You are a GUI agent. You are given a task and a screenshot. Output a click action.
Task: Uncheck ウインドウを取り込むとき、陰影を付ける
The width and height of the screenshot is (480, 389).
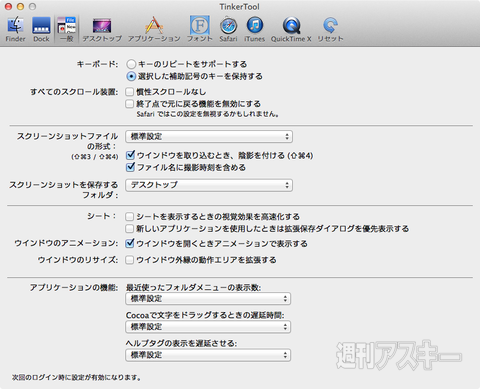[x=130, y=155]
